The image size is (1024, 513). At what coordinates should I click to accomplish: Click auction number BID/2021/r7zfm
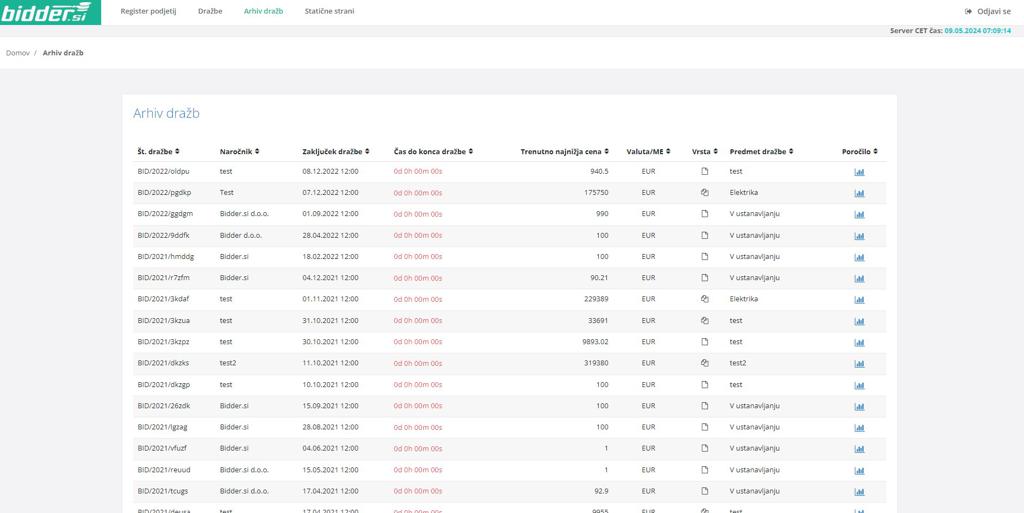pos(163,277)
